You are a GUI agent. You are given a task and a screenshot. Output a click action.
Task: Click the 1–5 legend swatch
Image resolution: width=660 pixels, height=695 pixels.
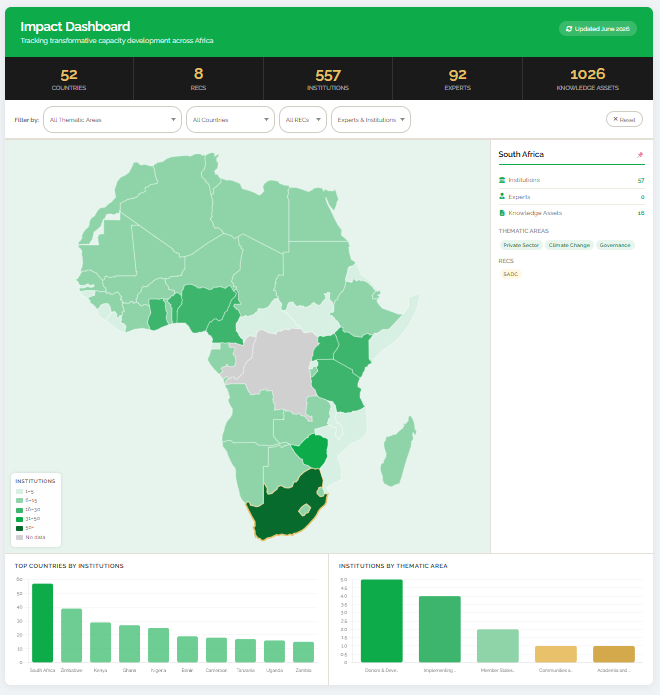(20, 492)
